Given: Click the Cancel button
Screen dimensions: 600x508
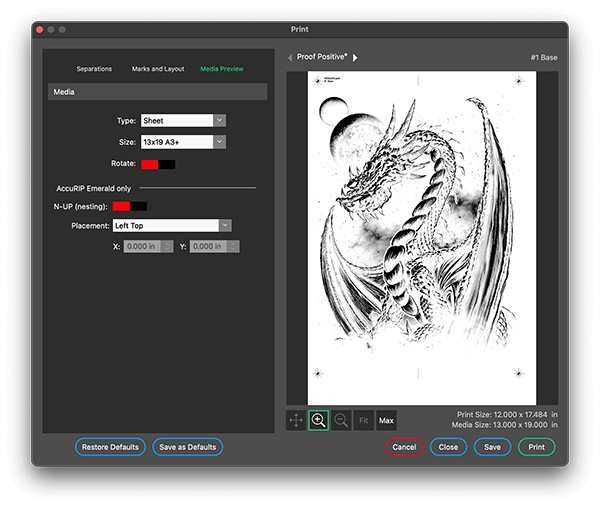Looking at the screenshot, I should click(404, 447).
